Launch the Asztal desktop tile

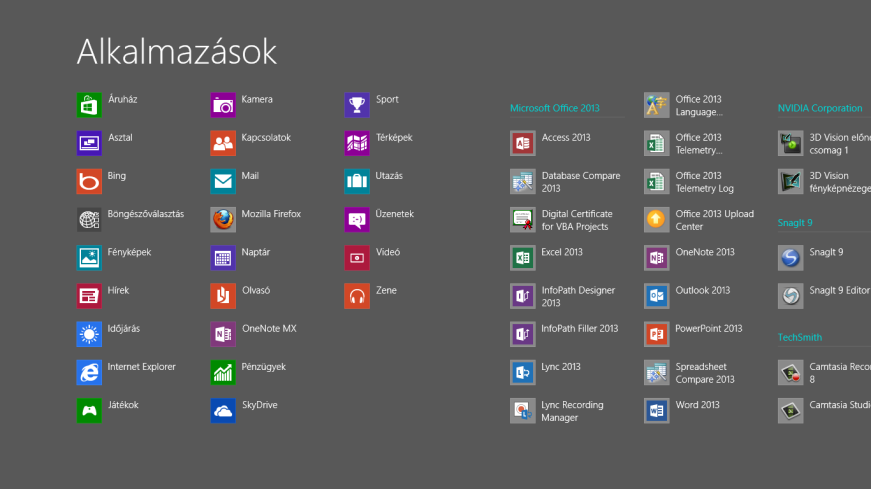pos(89,143)
